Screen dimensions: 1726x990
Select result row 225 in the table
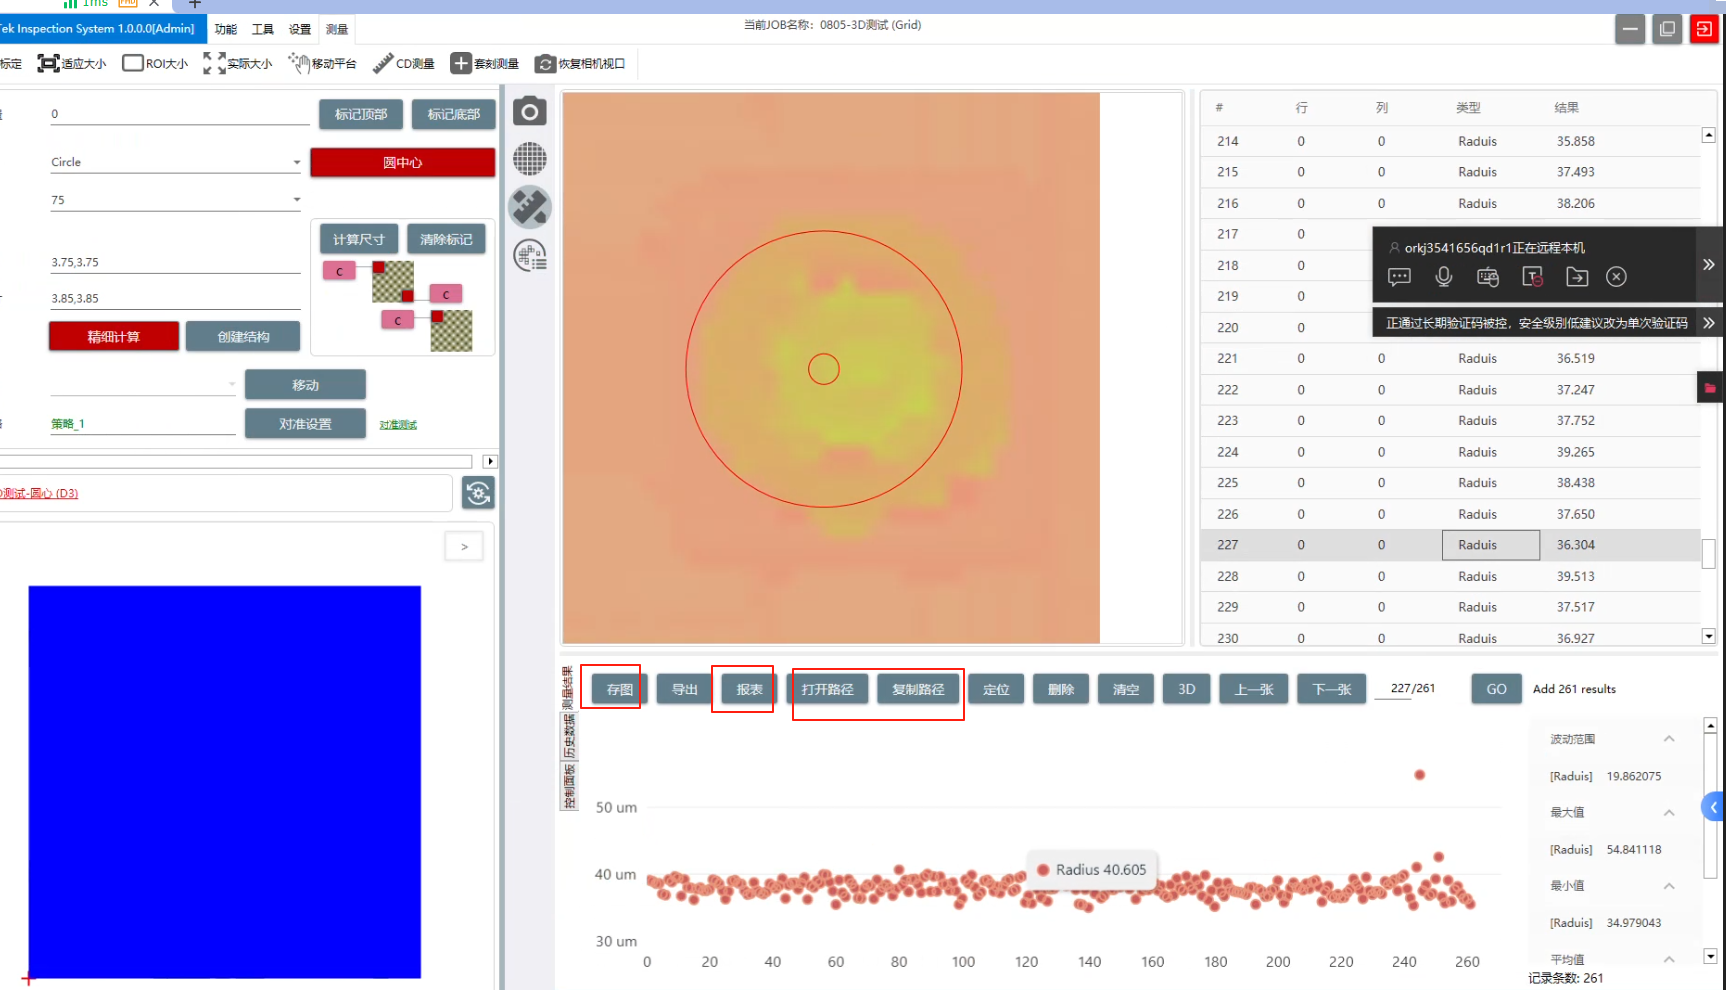1450,483
